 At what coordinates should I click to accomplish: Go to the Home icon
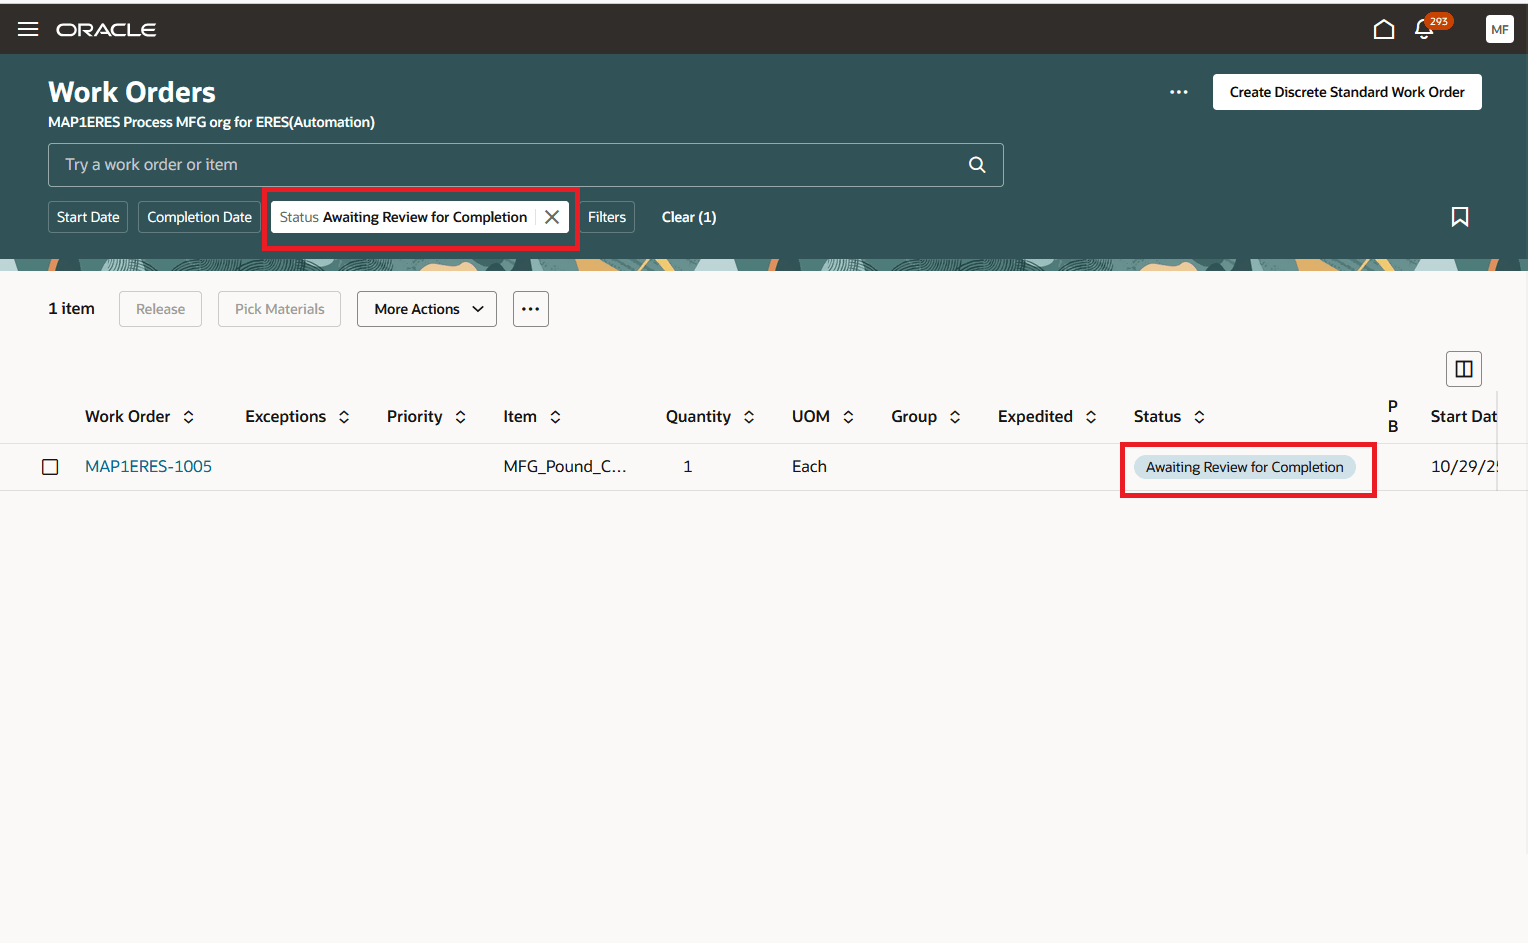point(1384,29)
